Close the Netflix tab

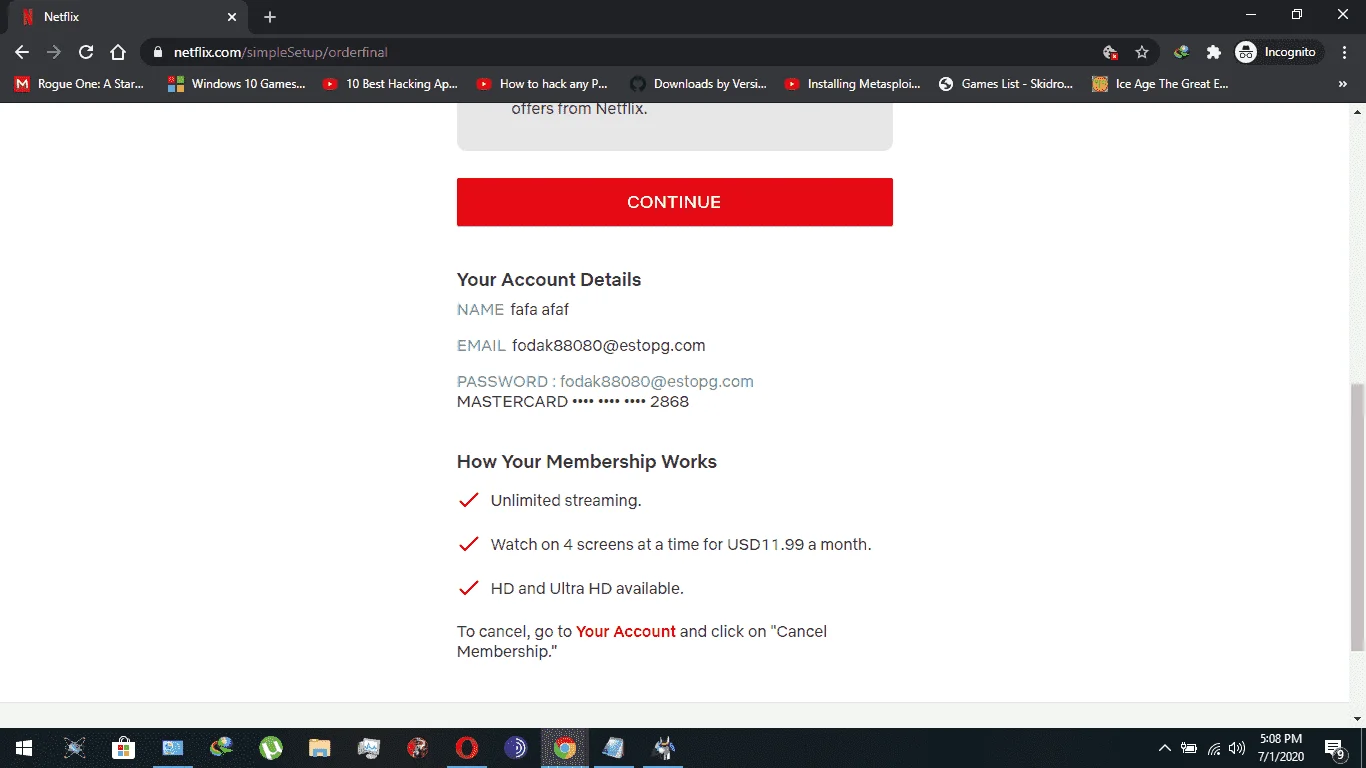pyautogui.click(x=232, y=17)
